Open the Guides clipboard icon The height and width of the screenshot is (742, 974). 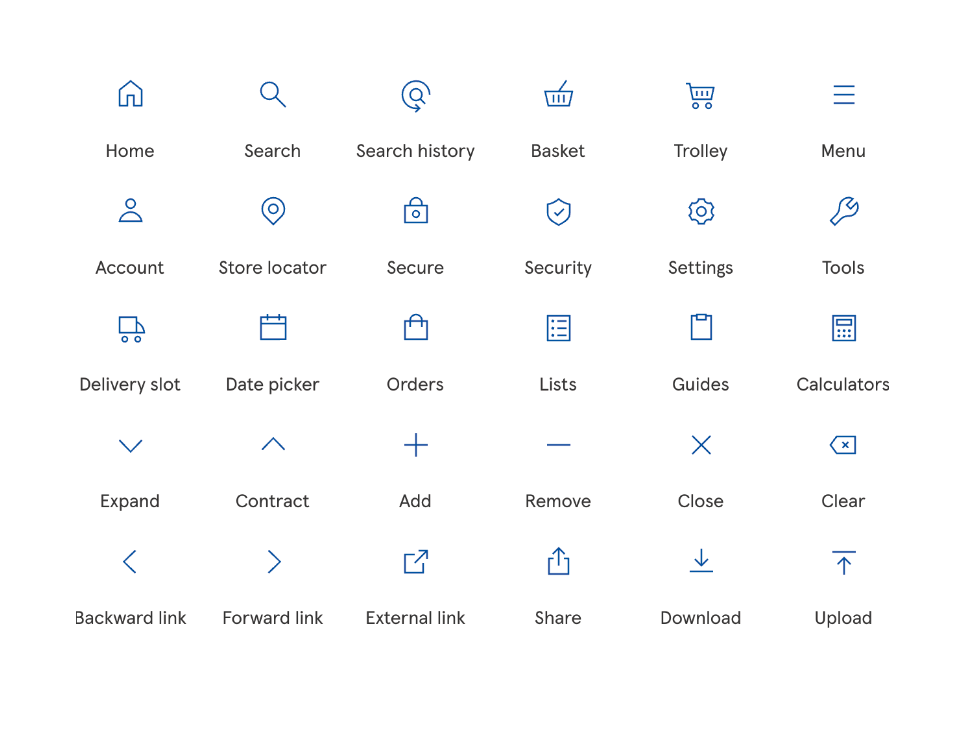tap(701, 327)
